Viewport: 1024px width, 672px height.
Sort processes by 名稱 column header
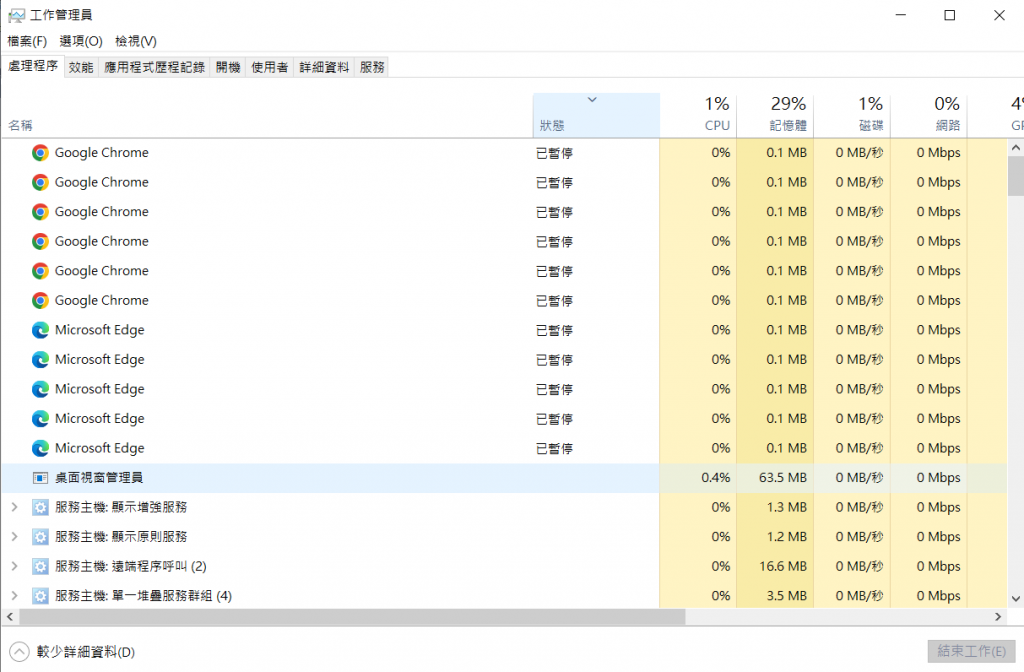coord(267,116)
